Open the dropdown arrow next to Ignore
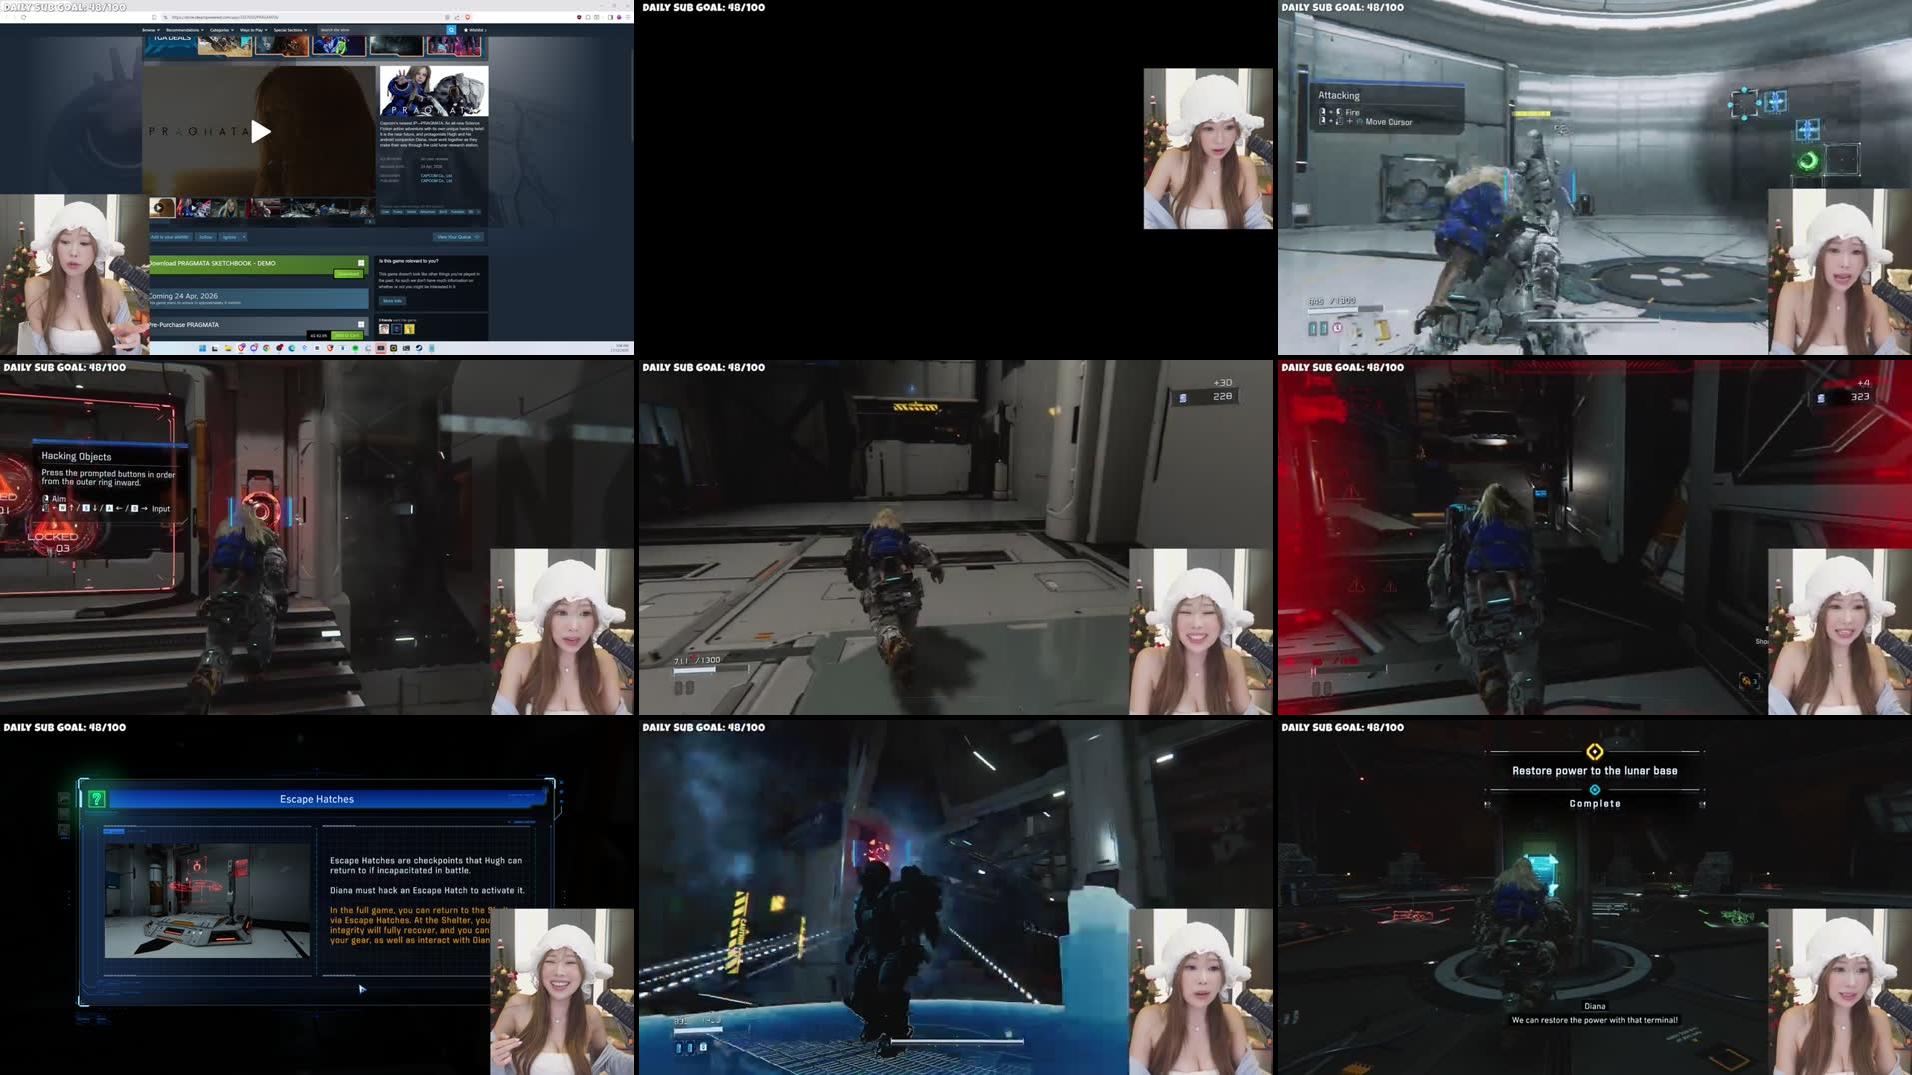The image size is (1912, 1075). 244,237
